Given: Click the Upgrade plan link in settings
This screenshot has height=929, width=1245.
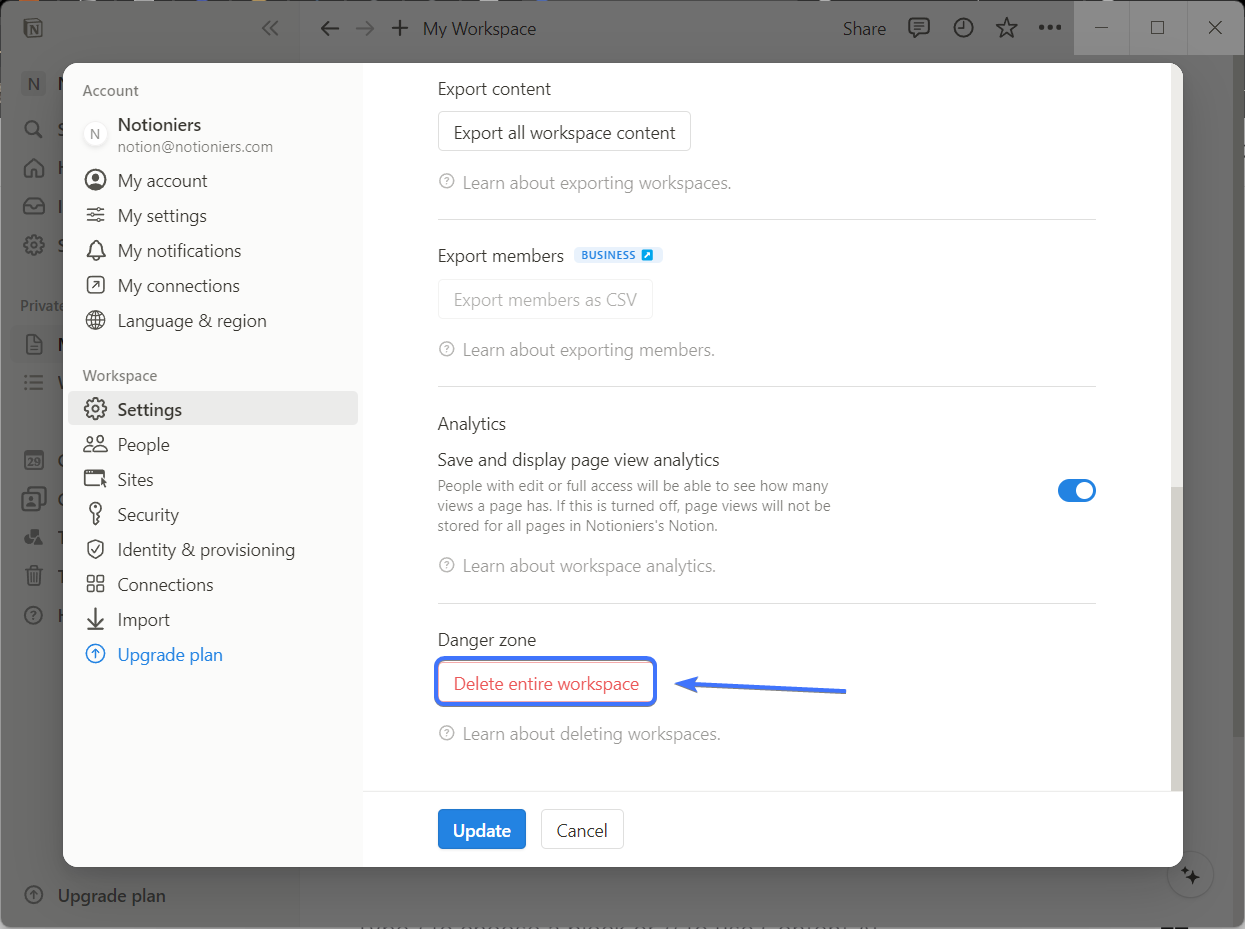Looking at the screenshot, I should point(169,655).
